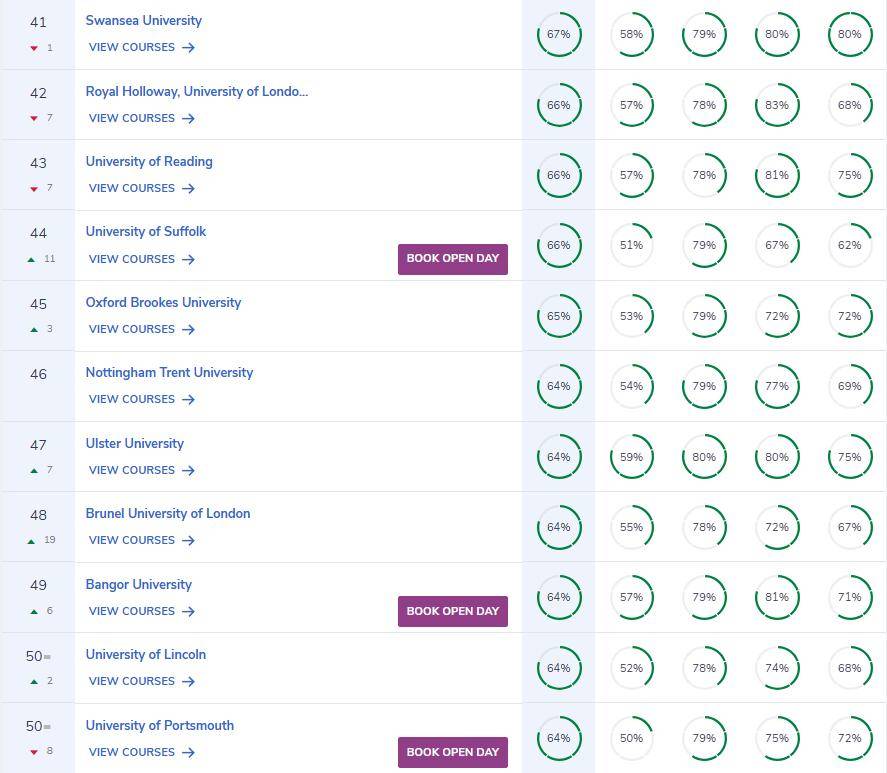Click Ulster University's 59% score circle
887x773 pixels.
[631, 457]
